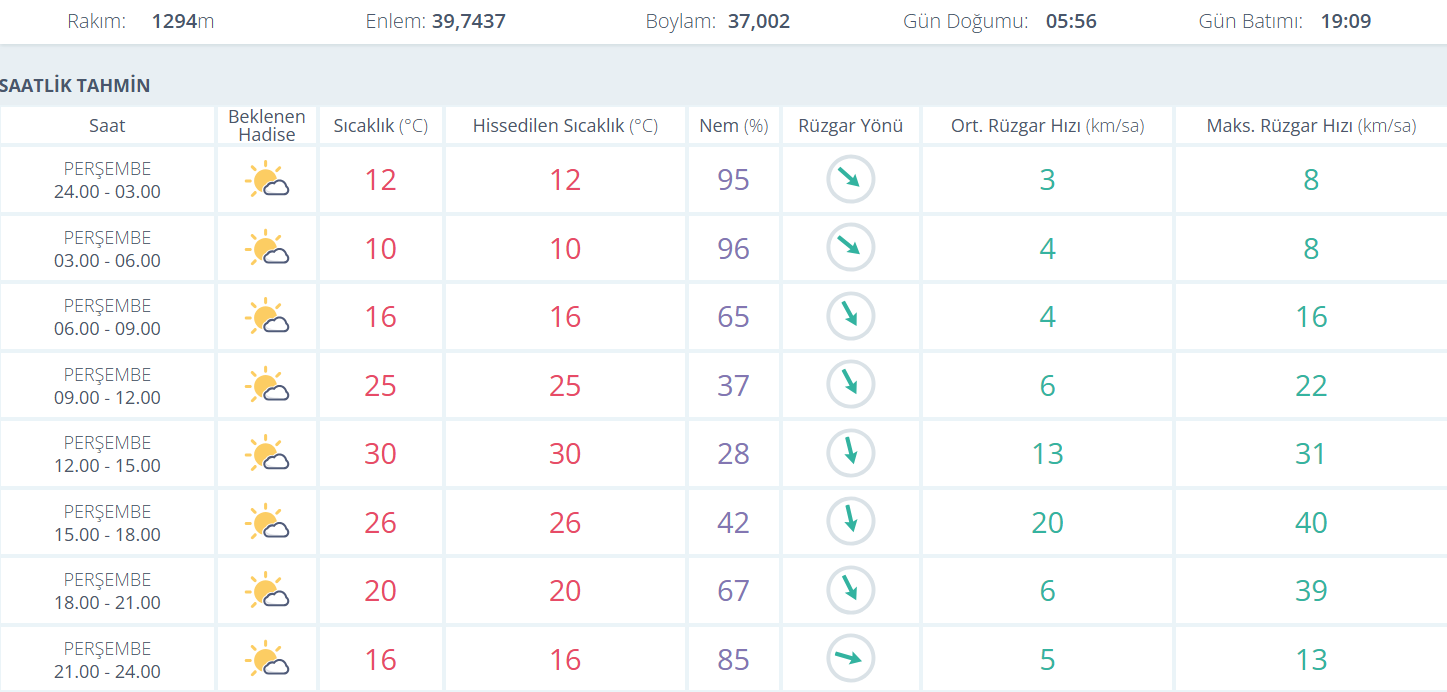Click the partly sunny icon for 06.00 - 09.00
This screenshot has height=692, width=1447.
click(267, 317)
